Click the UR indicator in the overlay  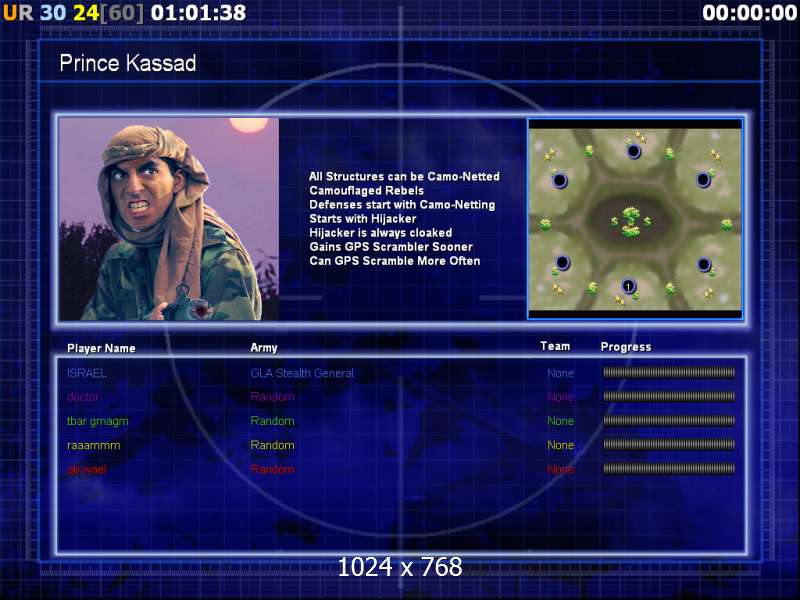coord(18,13)
